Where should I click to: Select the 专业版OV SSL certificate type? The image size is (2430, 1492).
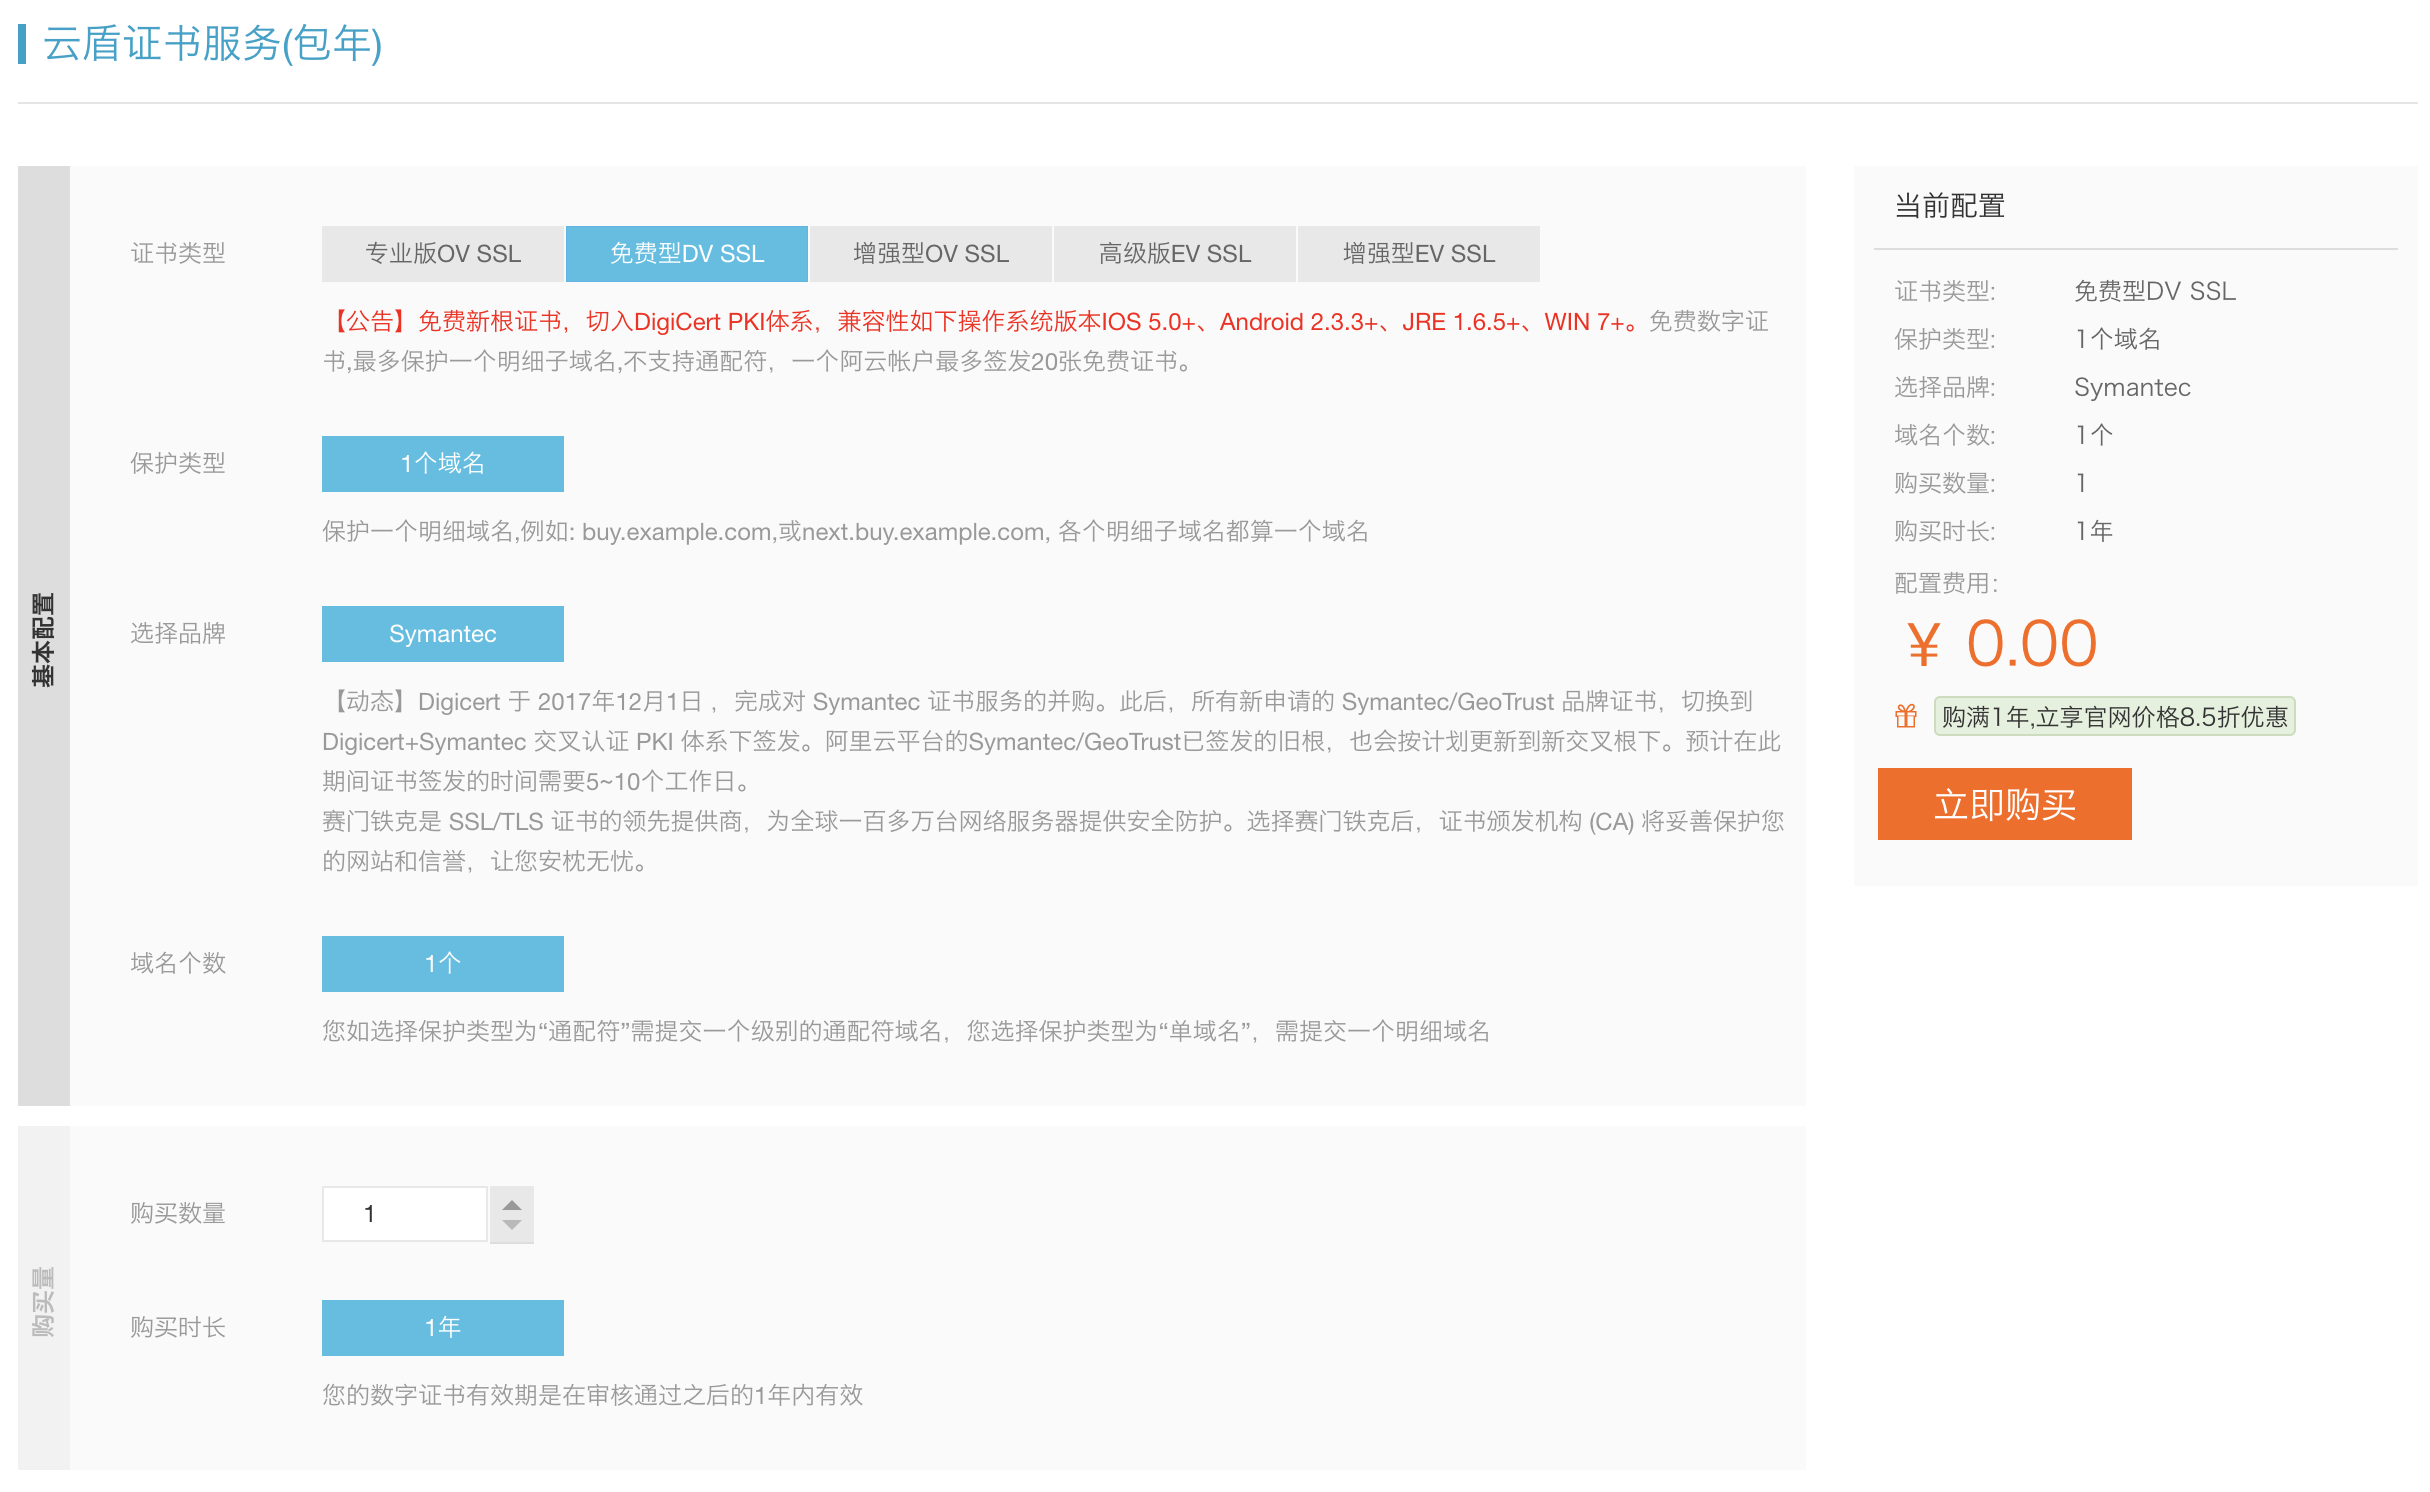pos(443,254)
